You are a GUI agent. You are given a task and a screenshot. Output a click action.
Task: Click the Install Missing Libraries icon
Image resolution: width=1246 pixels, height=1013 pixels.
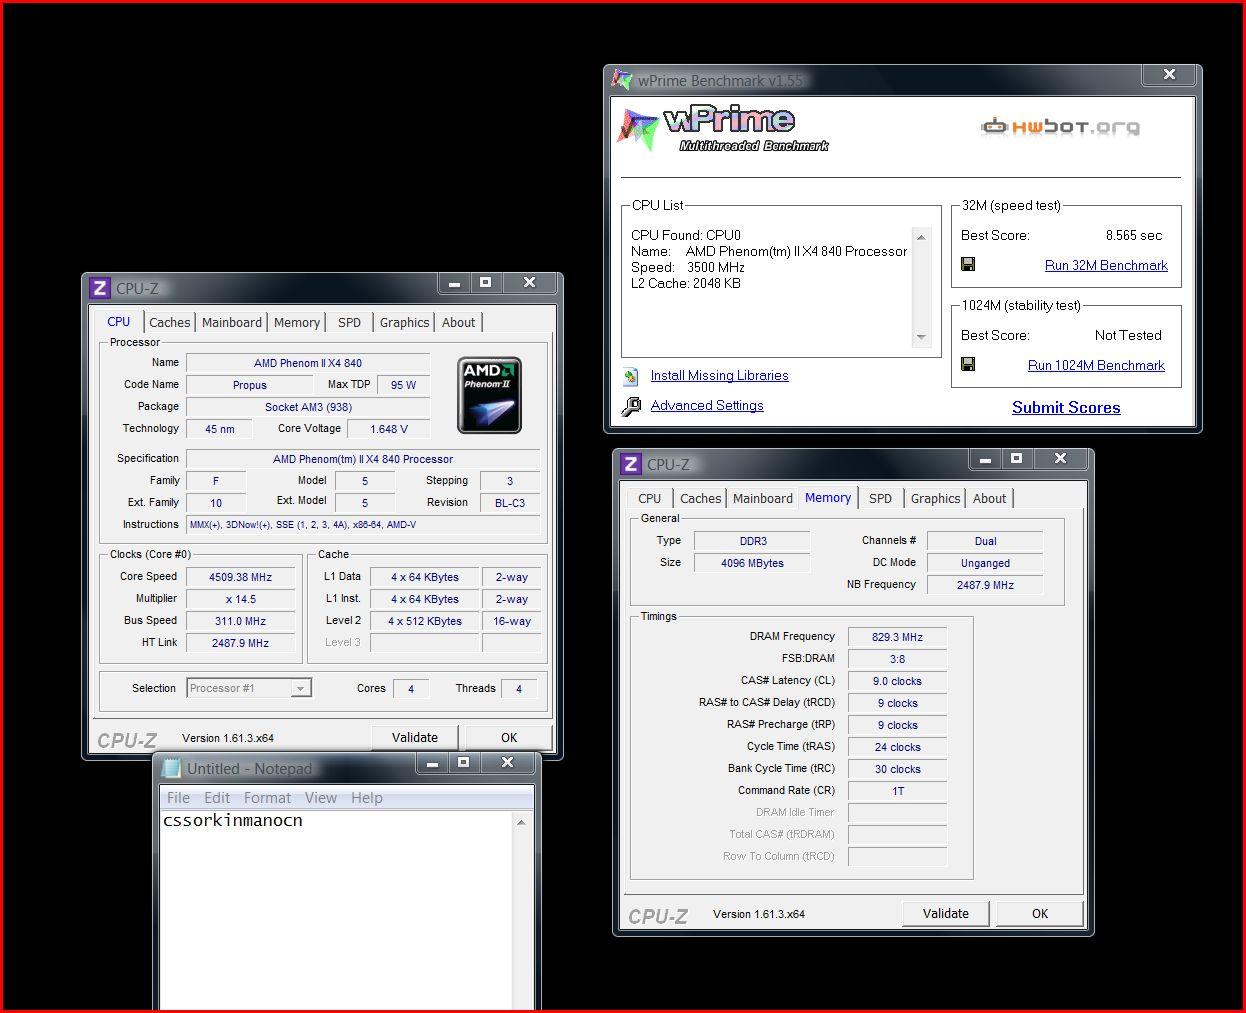point(631,376)
